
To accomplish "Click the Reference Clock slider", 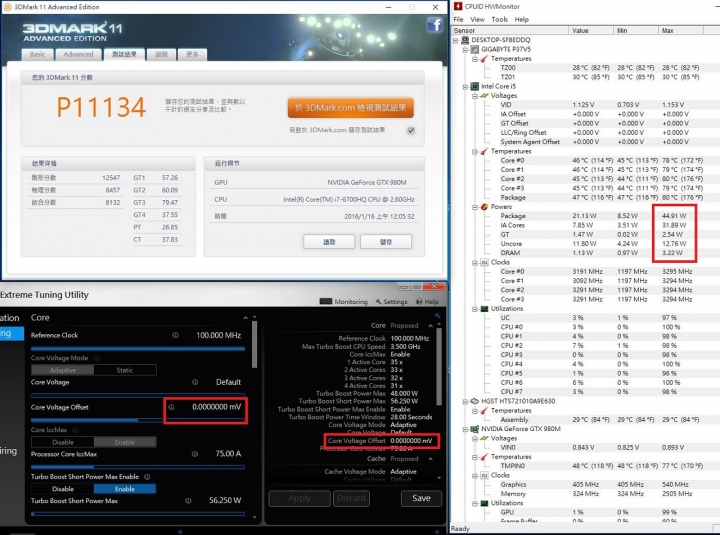I will coord(138,349).
